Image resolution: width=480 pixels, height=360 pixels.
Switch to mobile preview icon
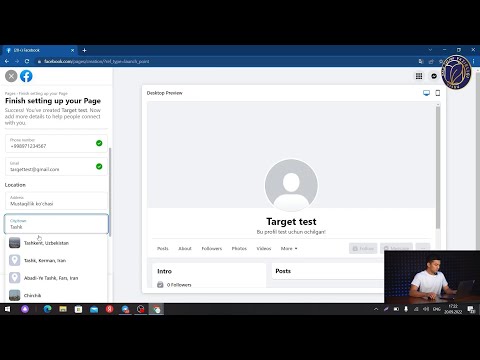click(438, 93)
